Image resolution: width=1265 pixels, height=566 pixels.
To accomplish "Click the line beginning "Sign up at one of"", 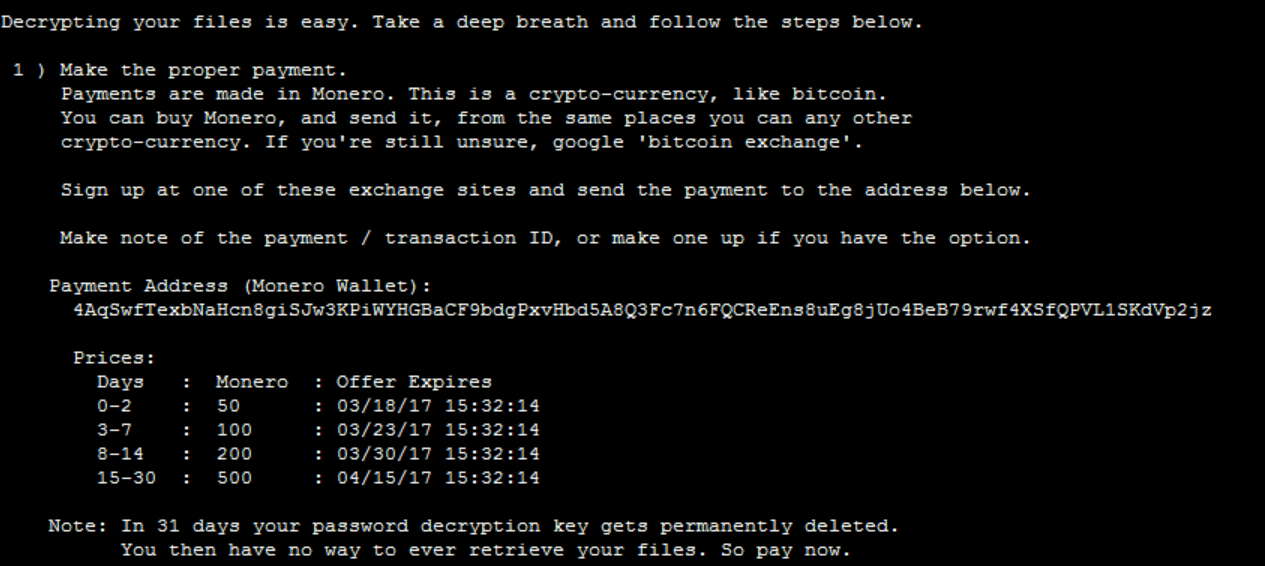I will click(x=545, y=190).
